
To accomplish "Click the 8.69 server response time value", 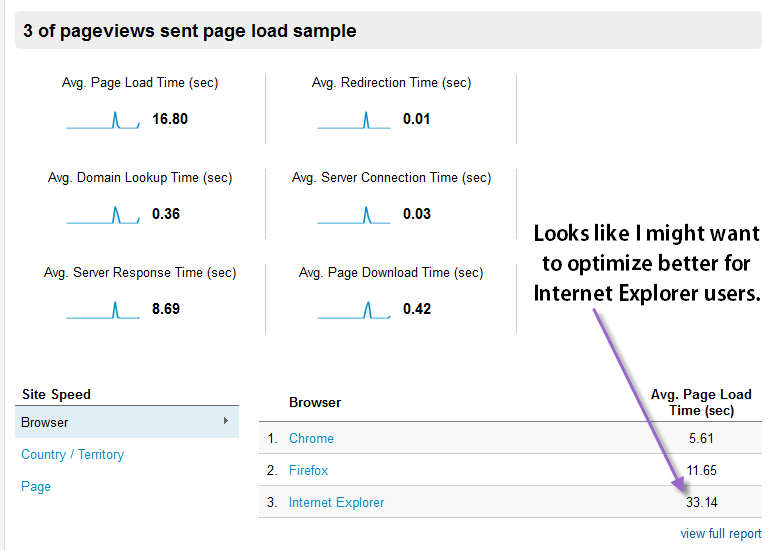I will coord(166,309).
